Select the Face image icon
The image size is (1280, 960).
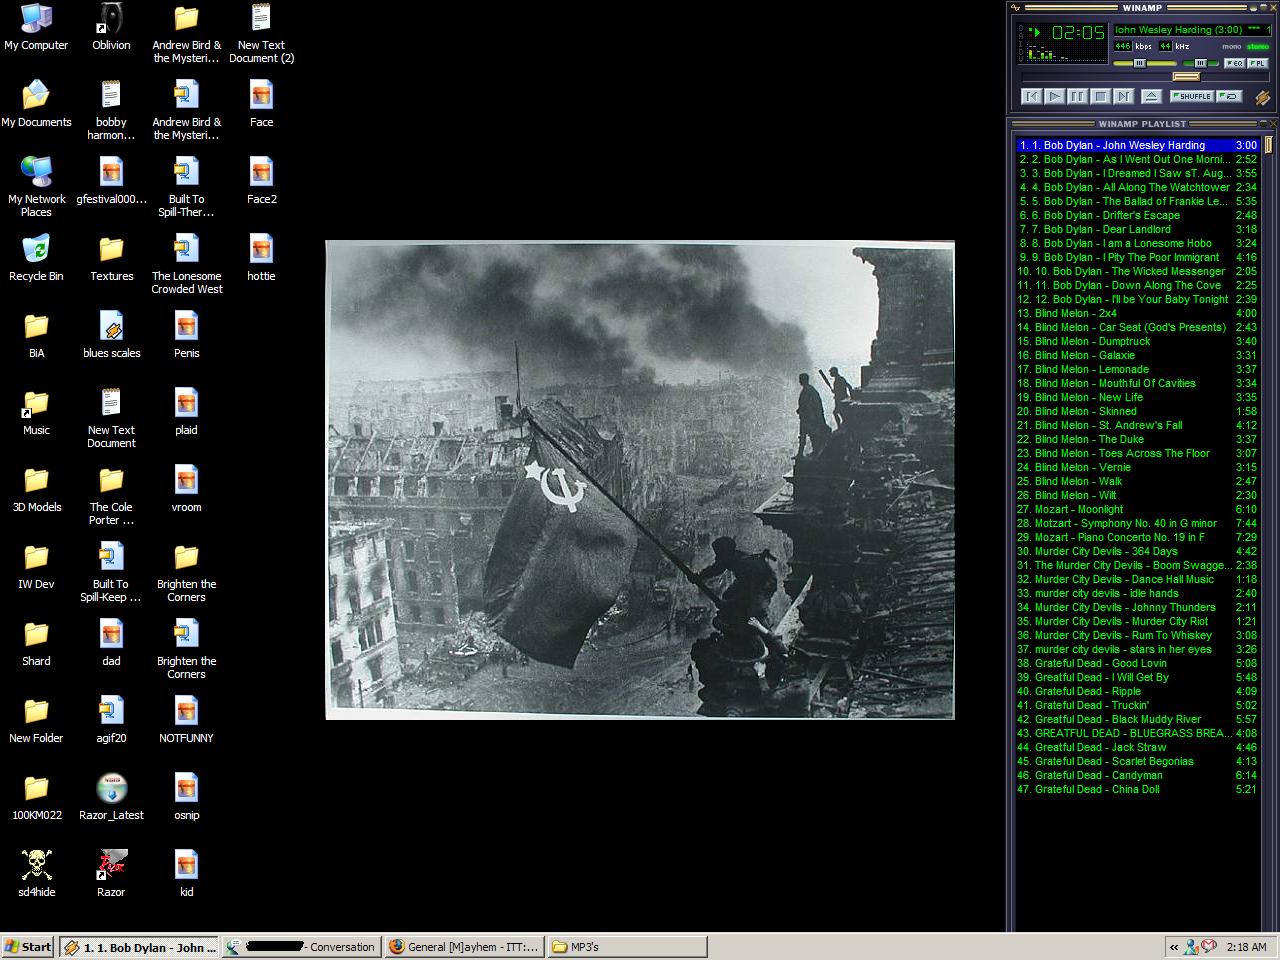click(261, 104)
